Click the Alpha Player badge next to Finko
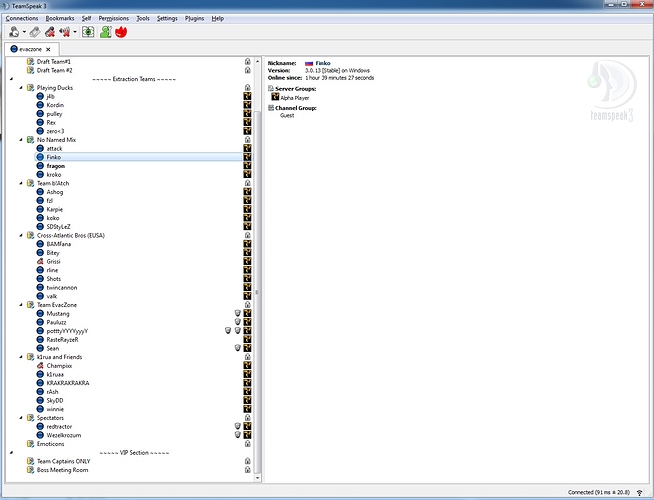Viewport: 654px width, 500px height. click(247, 157)
